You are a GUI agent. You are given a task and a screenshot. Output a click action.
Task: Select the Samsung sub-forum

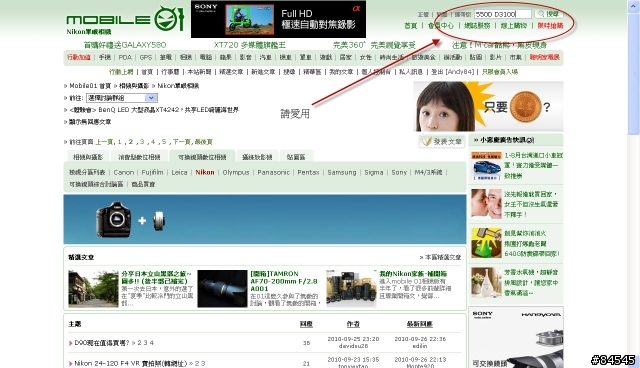pos(342,173)
